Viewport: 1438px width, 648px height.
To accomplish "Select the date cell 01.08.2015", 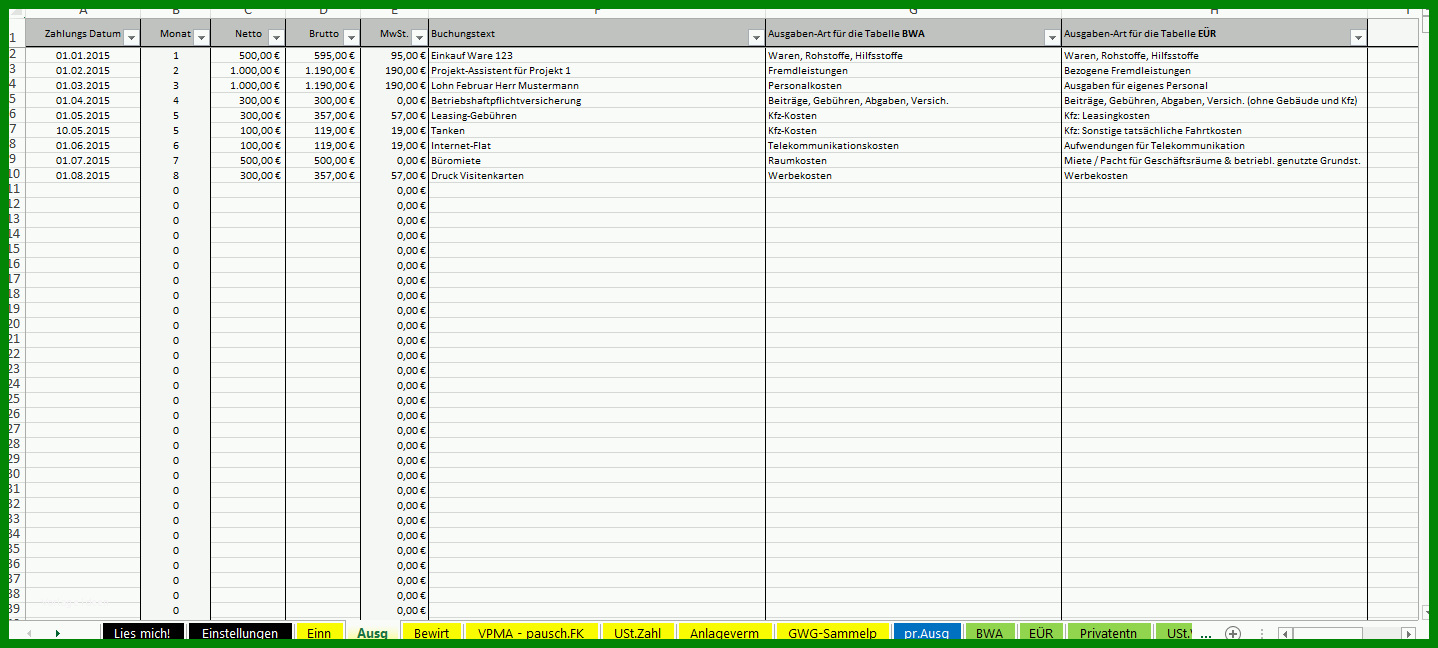I will (x=83, y=176).
